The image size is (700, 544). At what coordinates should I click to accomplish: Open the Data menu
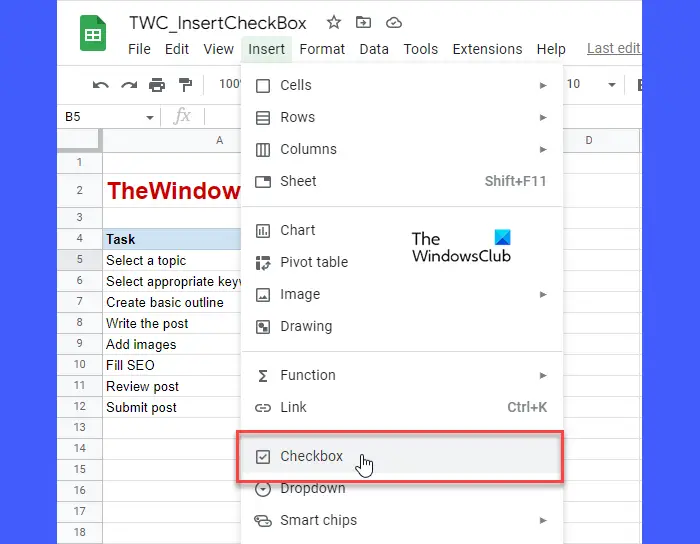point(374,49)
